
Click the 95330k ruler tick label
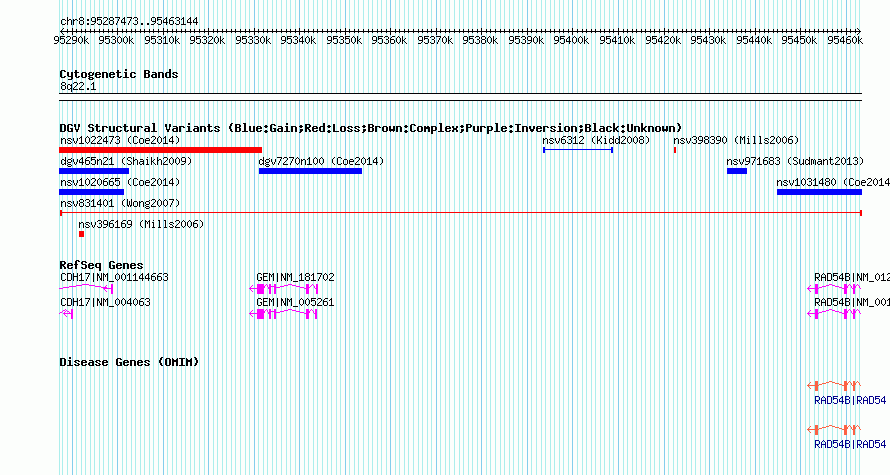(x=253, y=40)
